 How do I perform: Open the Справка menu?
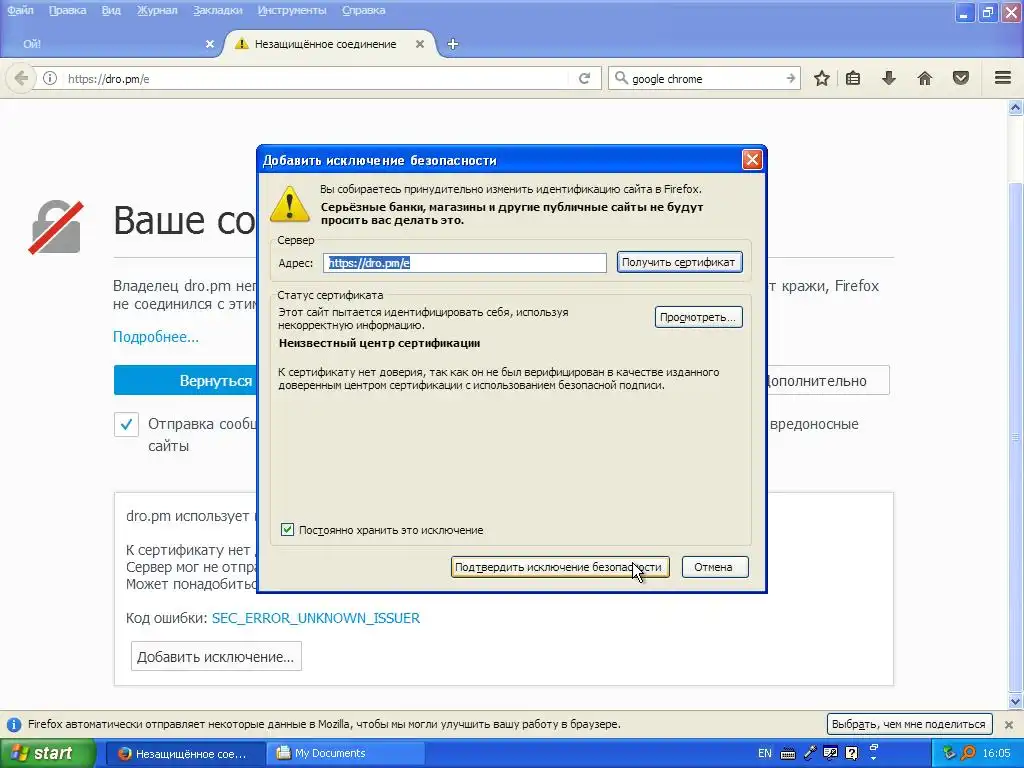pos(364,10)
